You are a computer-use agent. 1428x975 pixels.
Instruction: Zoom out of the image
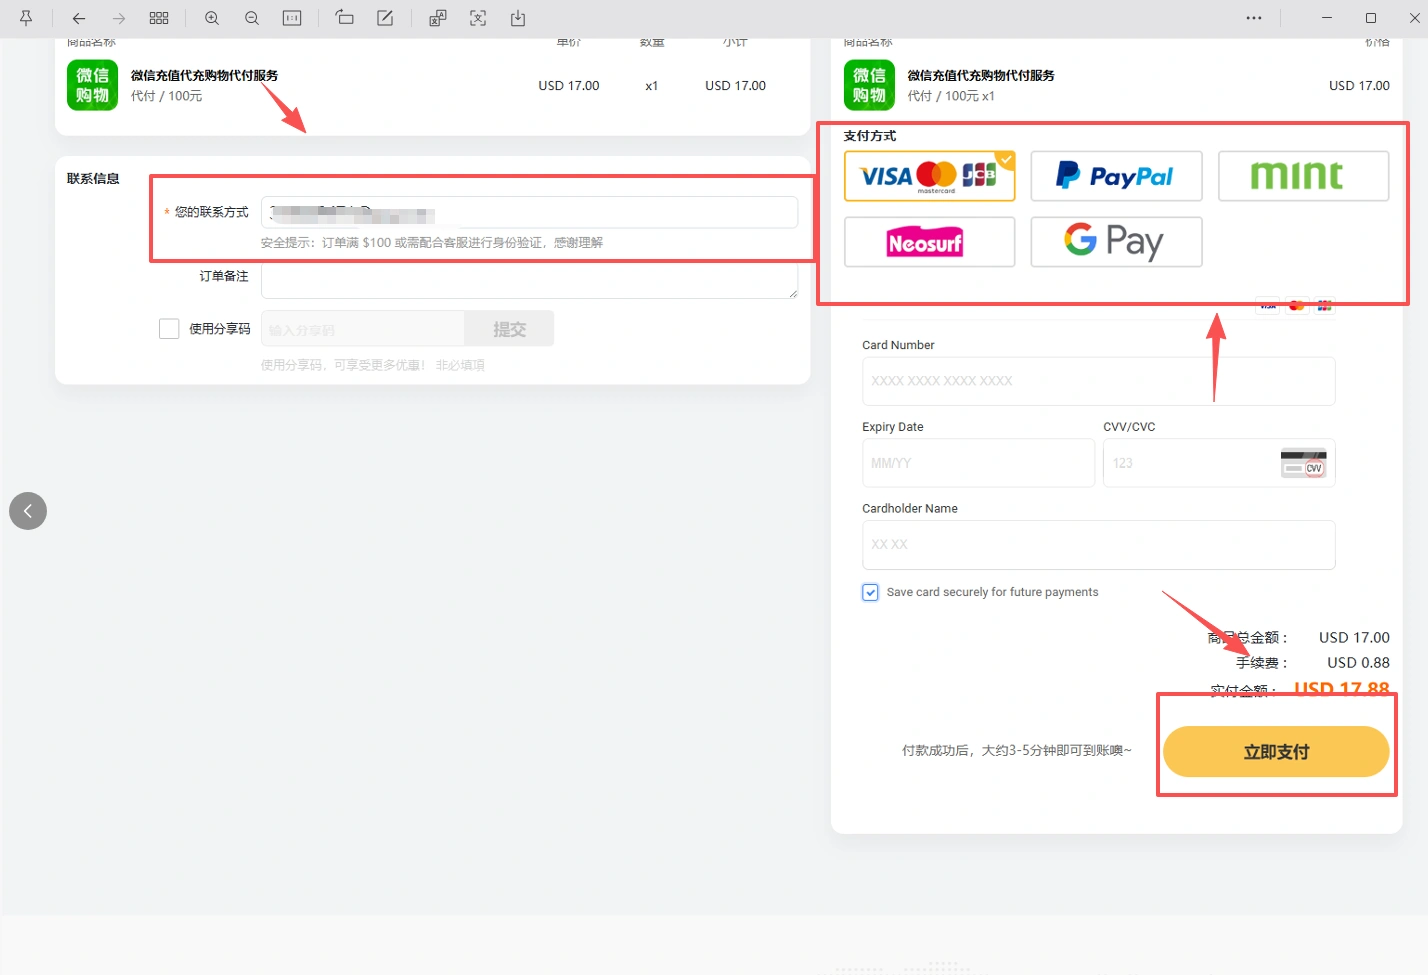pyautogui.click(x=252, y=18)
